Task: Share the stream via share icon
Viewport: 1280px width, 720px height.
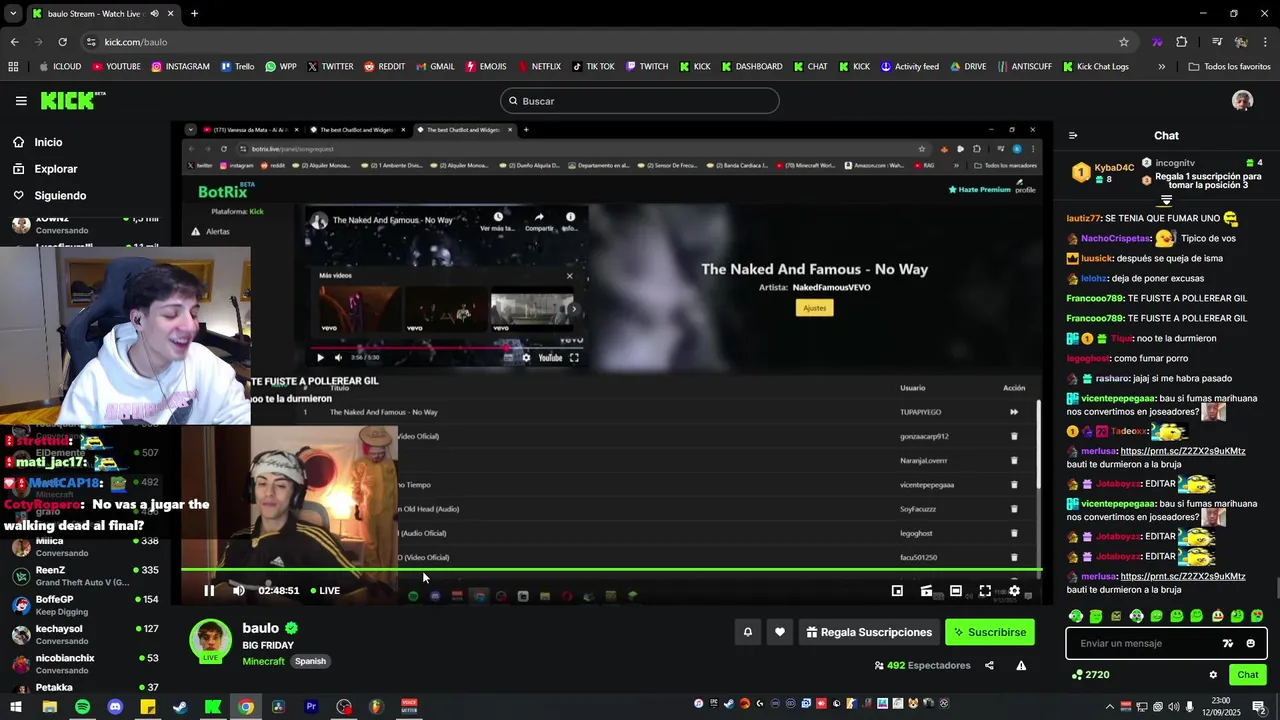Action: tap(989, 665)
